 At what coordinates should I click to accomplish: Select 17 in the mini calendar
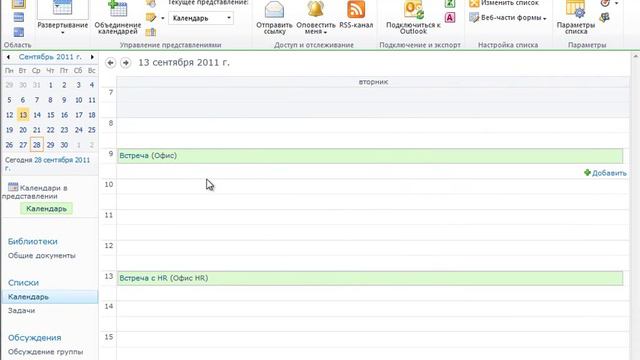point(78,115)
